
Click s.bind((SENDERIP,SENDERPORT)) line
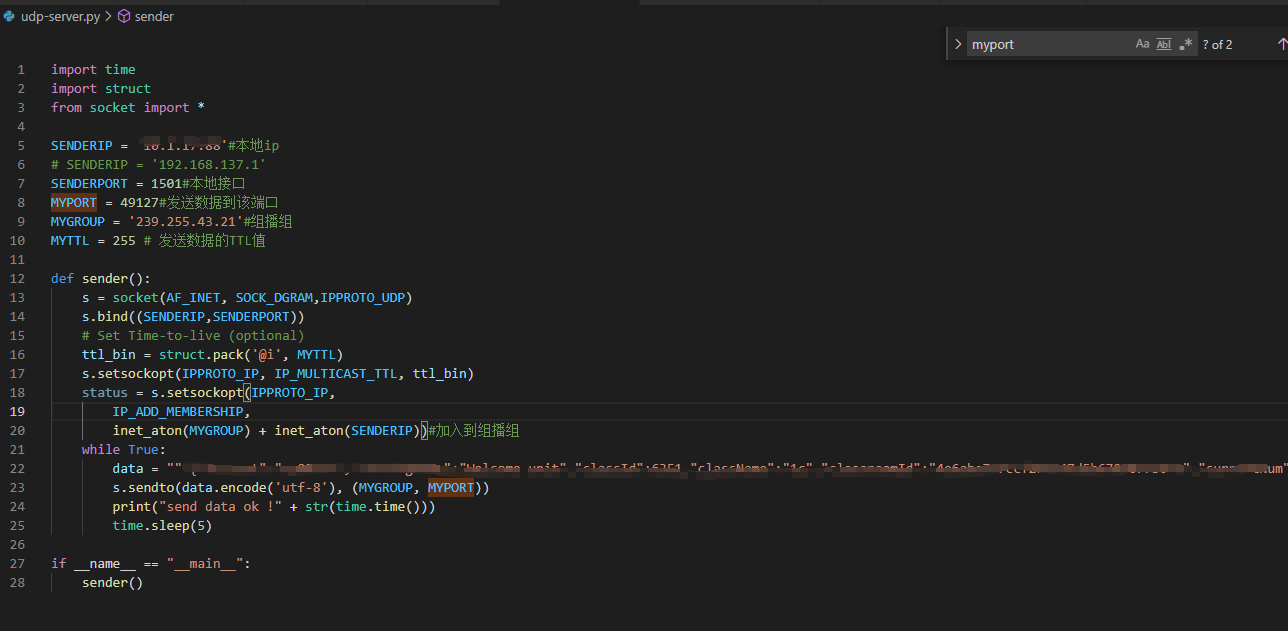click(x=193, y=316)
